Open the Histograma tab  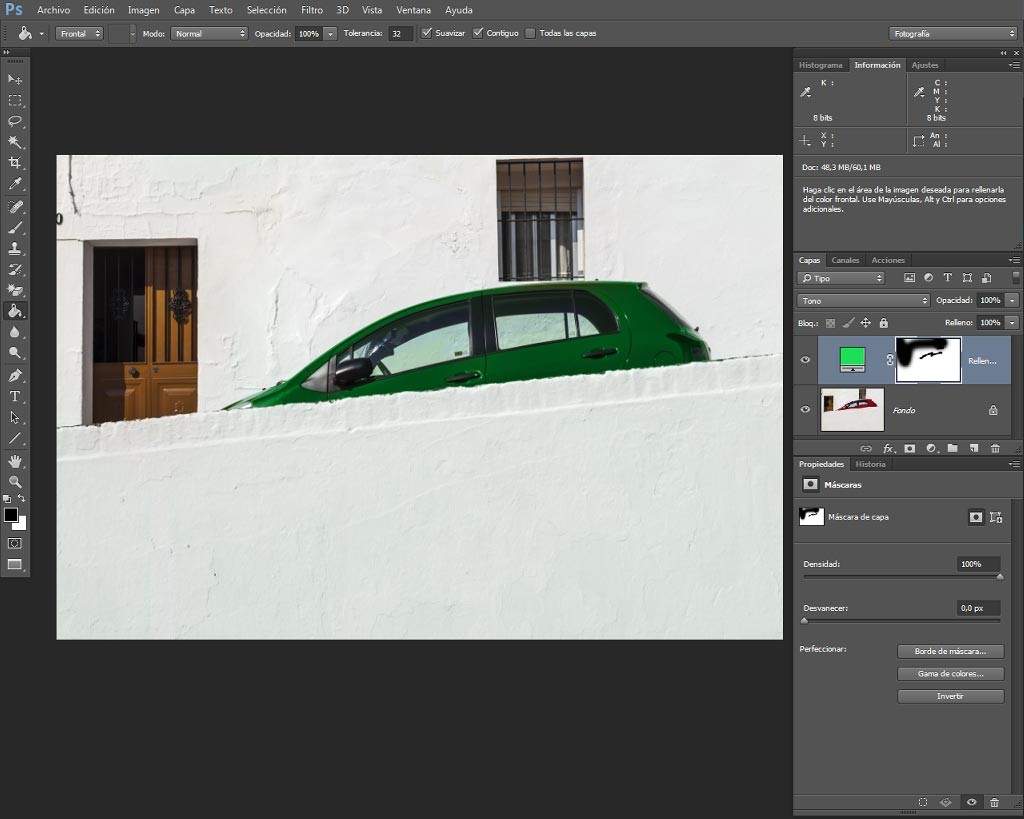[821, 65]
